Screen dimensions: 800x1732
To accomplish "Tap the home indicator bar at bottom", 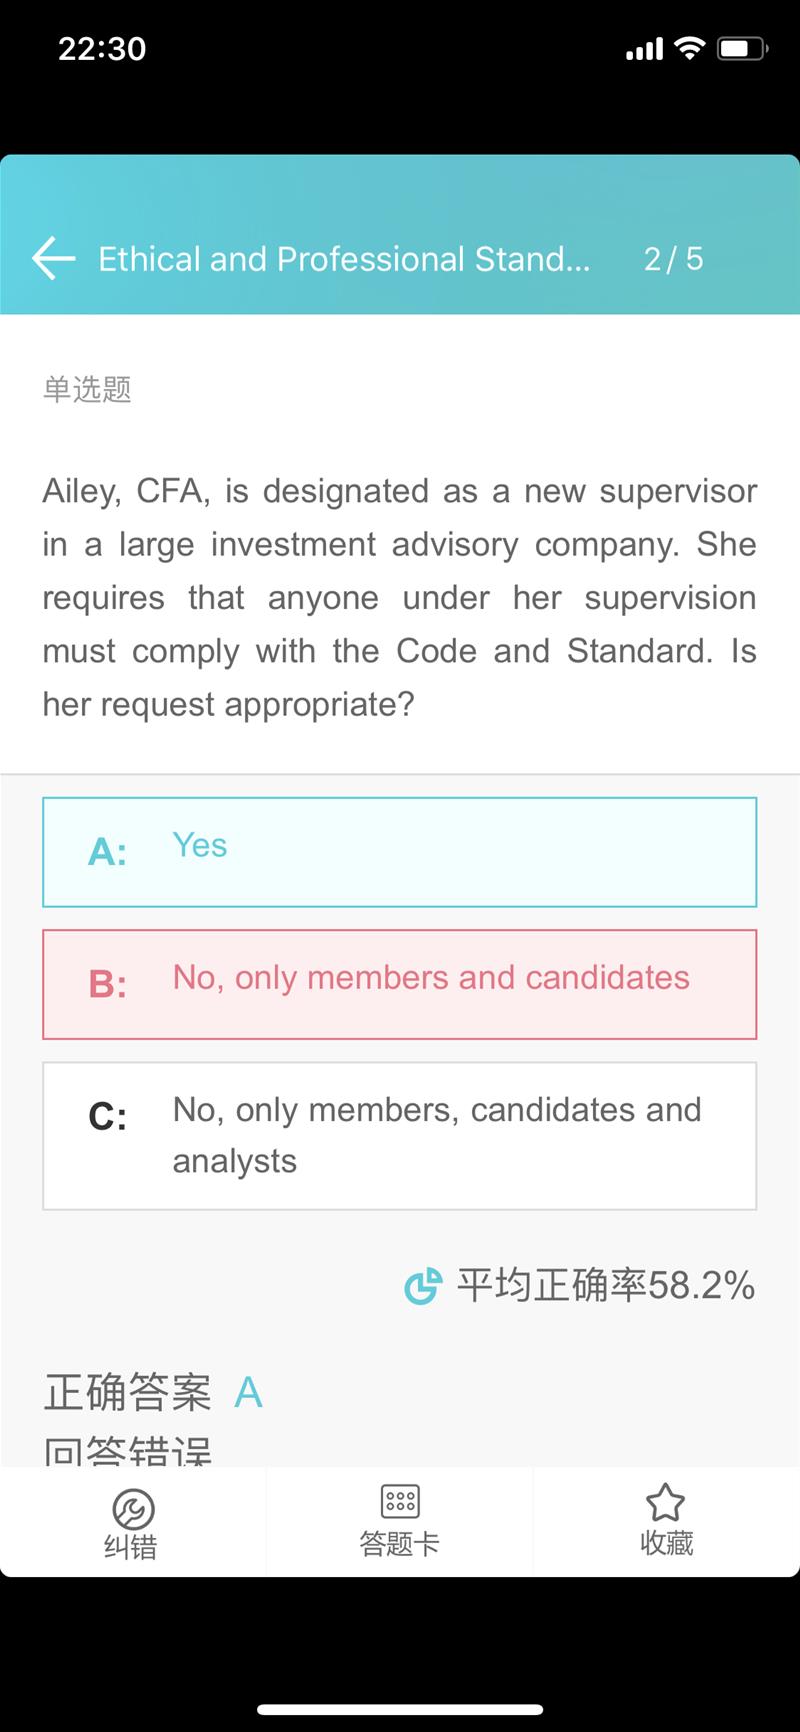I will point(400,1710).
